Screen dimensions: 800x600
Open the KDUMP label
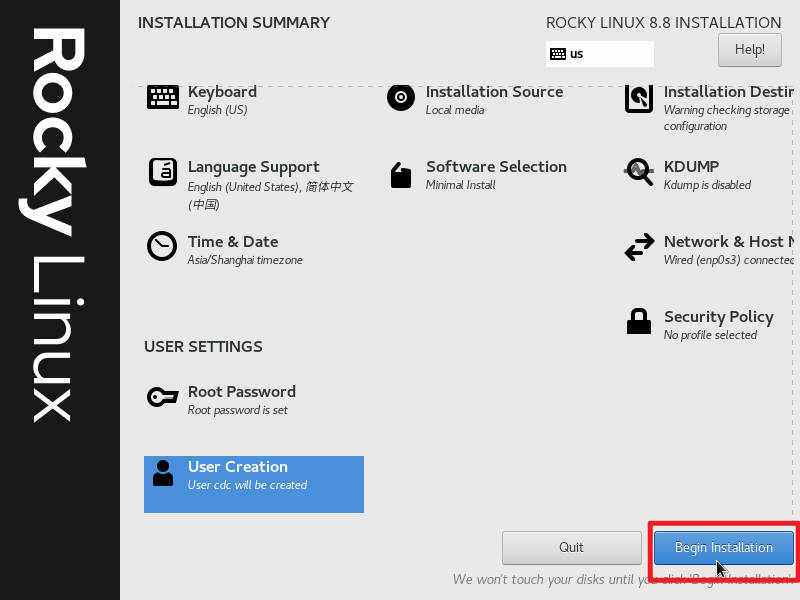click(x=691, y=167)
